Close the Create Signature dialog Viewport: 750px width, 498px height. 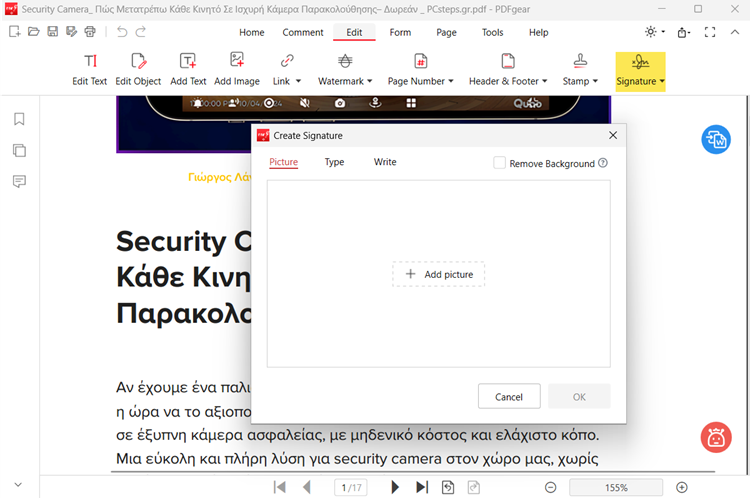click(613, 135)
